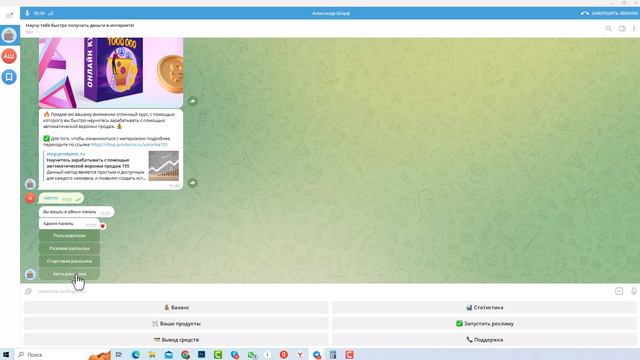Focus the message input field
Screen dimensions: 640x360
click(322, 291)
